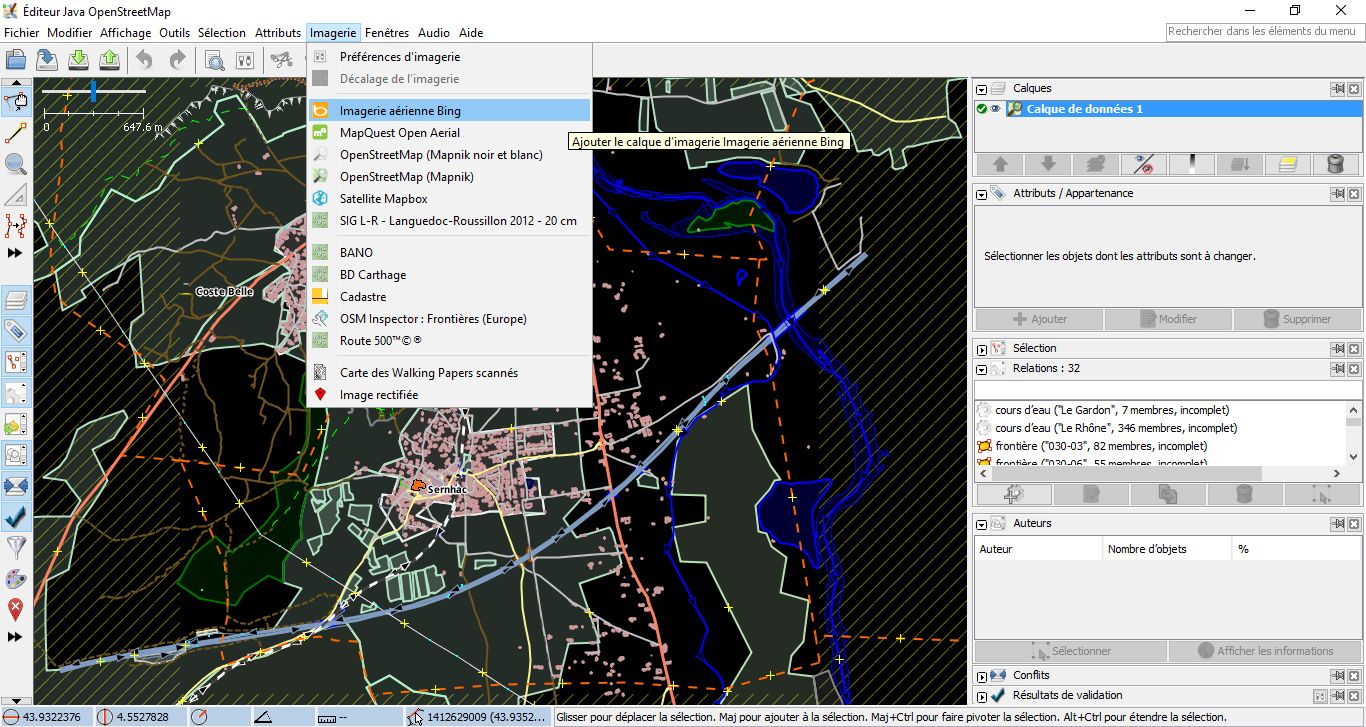The width and height of the screenshot is (1366, 727).
Task: Collapse the Calques panel arrow
Action: coord(982,89)
